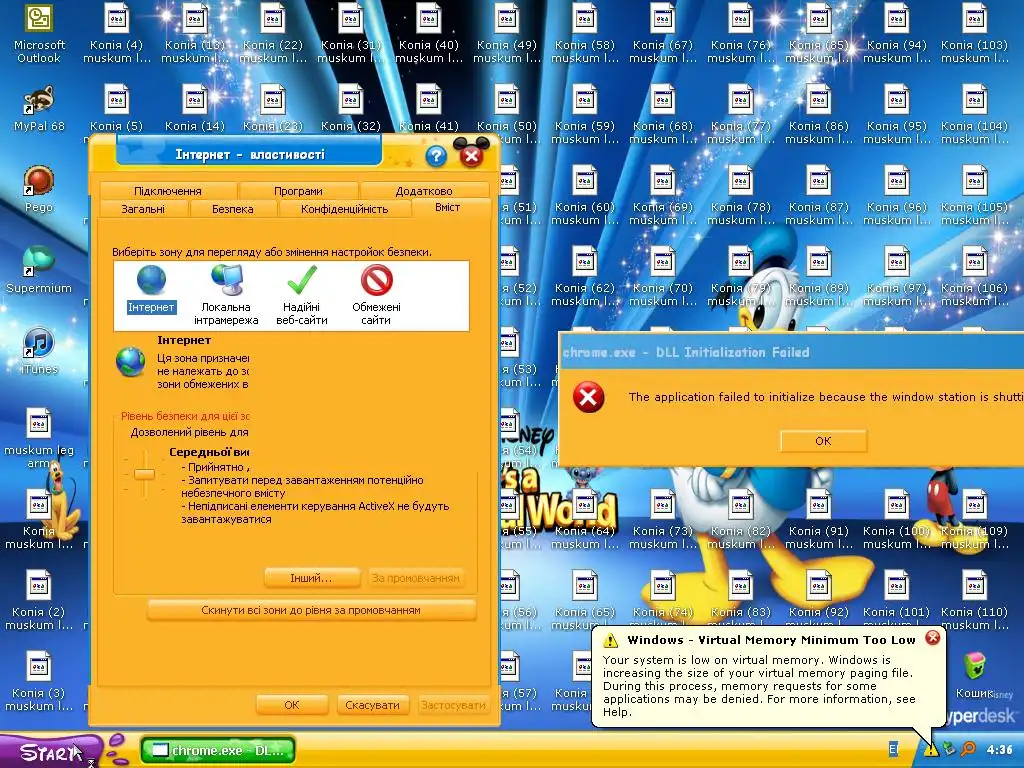Select the Копія (101) file icon
The height and width of the screenshot is (768, 1024).
(x=897, y=586)
